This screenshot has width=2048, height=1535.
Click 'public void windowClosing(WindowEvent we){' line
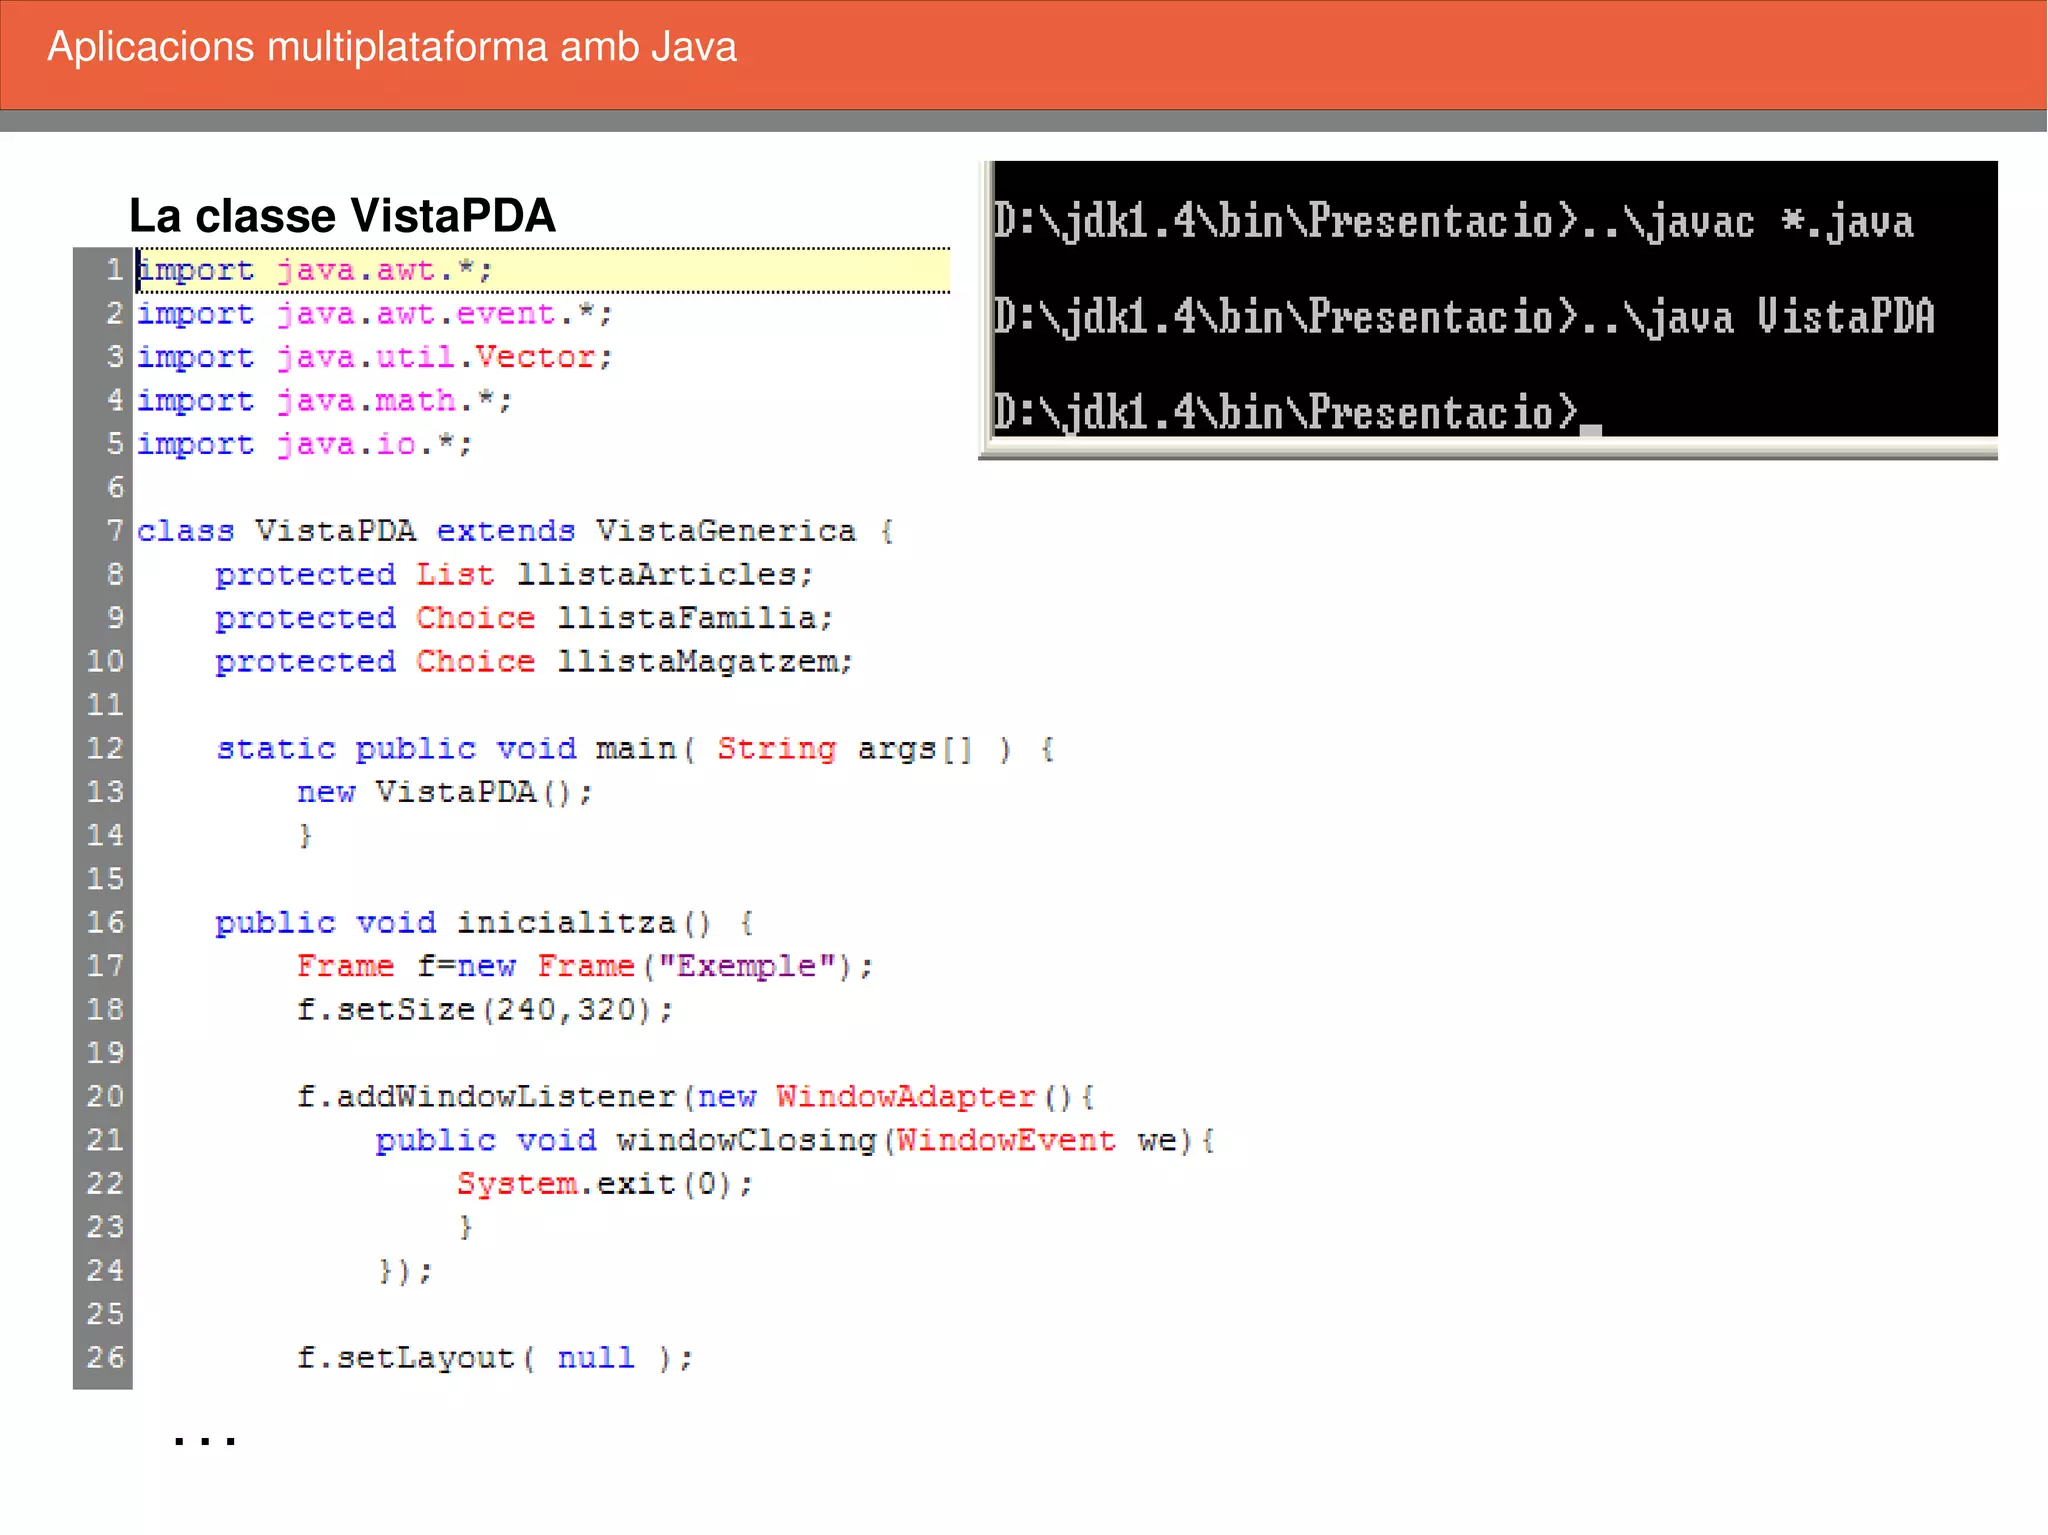coord(796,1140)
